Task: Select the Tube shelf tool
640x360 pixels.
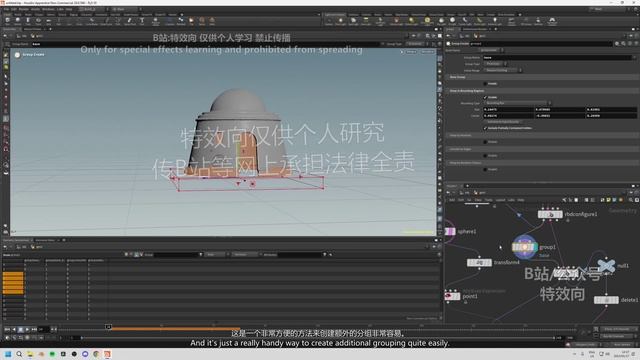Action: [x=28, y=20]
